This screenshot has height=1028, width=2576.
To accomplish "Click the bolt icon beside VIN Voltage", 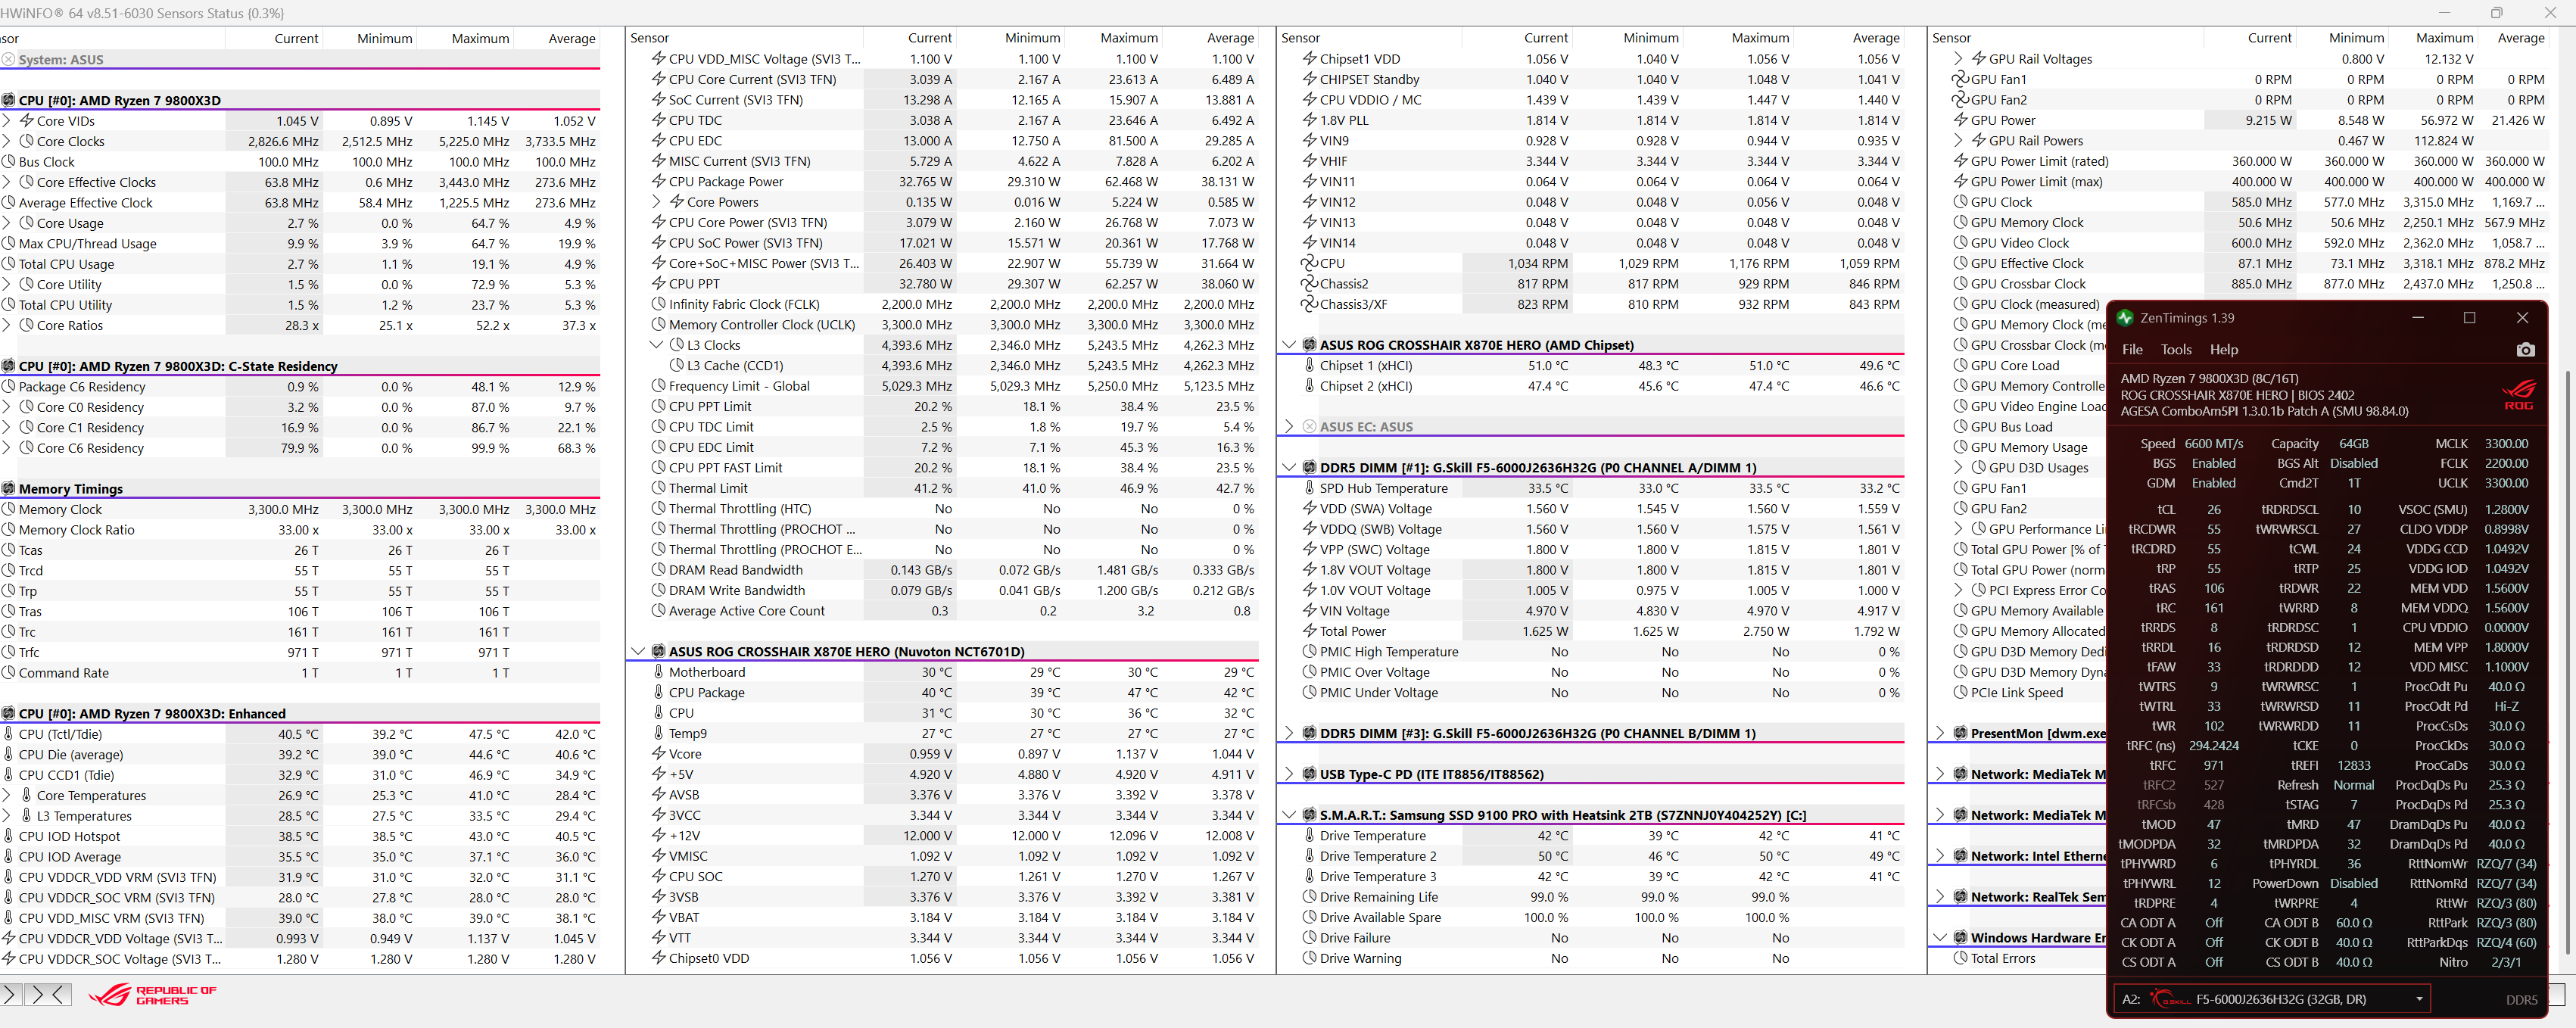I will coord(1309,611).
